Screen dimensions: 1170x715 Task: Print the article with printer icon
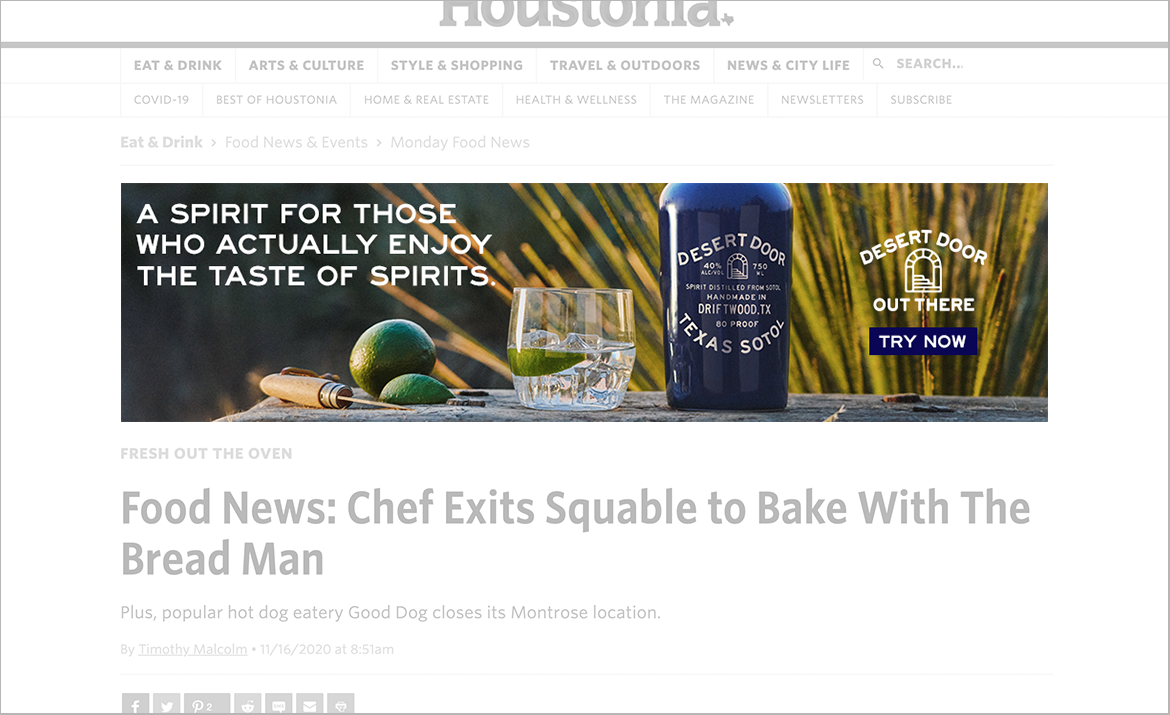click(x=340, y=704)
